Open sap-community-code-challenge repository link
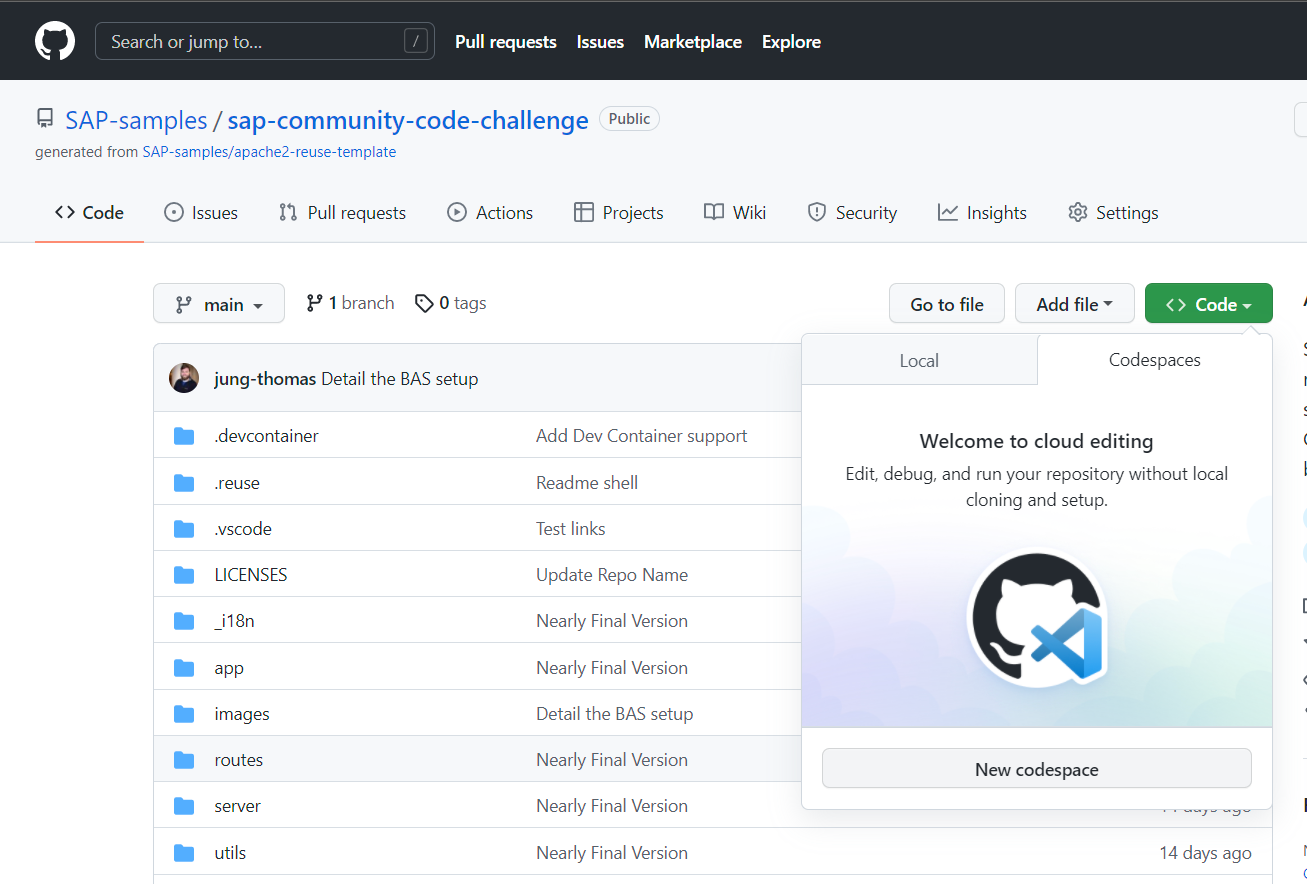This screenshot has width=1307, height=884. (408, 121)
